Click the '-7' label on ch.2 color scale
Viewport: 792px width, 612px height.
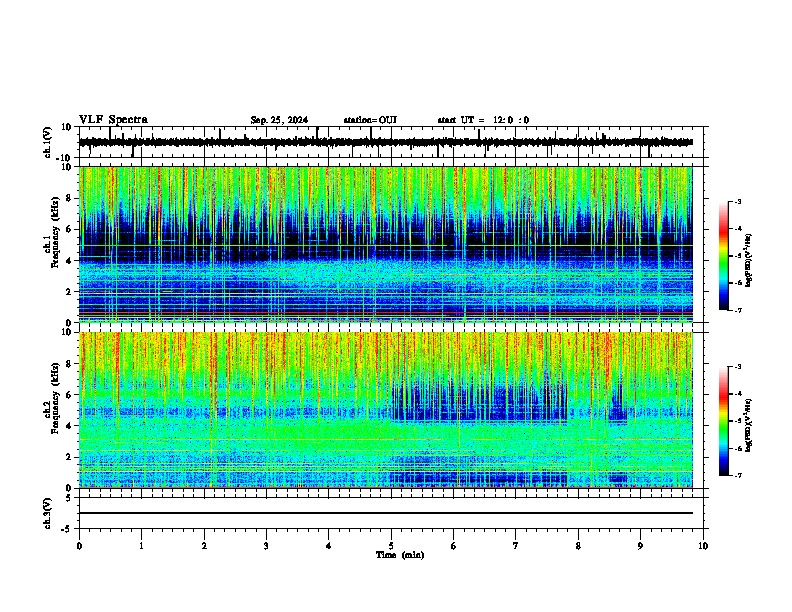(738, 475)
